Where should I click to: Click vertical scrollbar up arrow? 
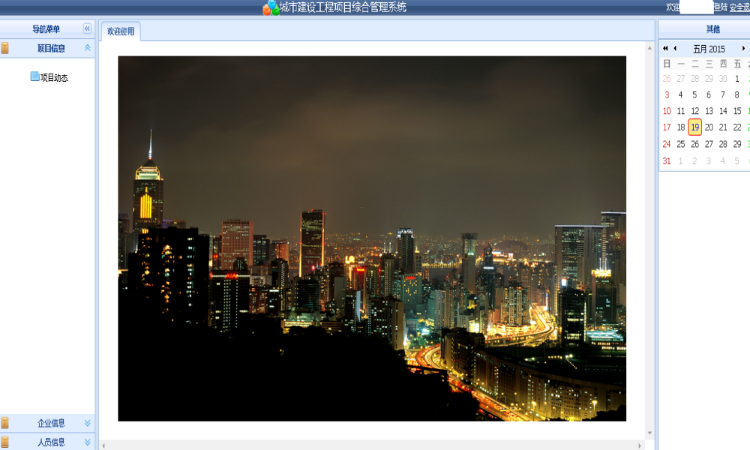(x=650, y=48)
